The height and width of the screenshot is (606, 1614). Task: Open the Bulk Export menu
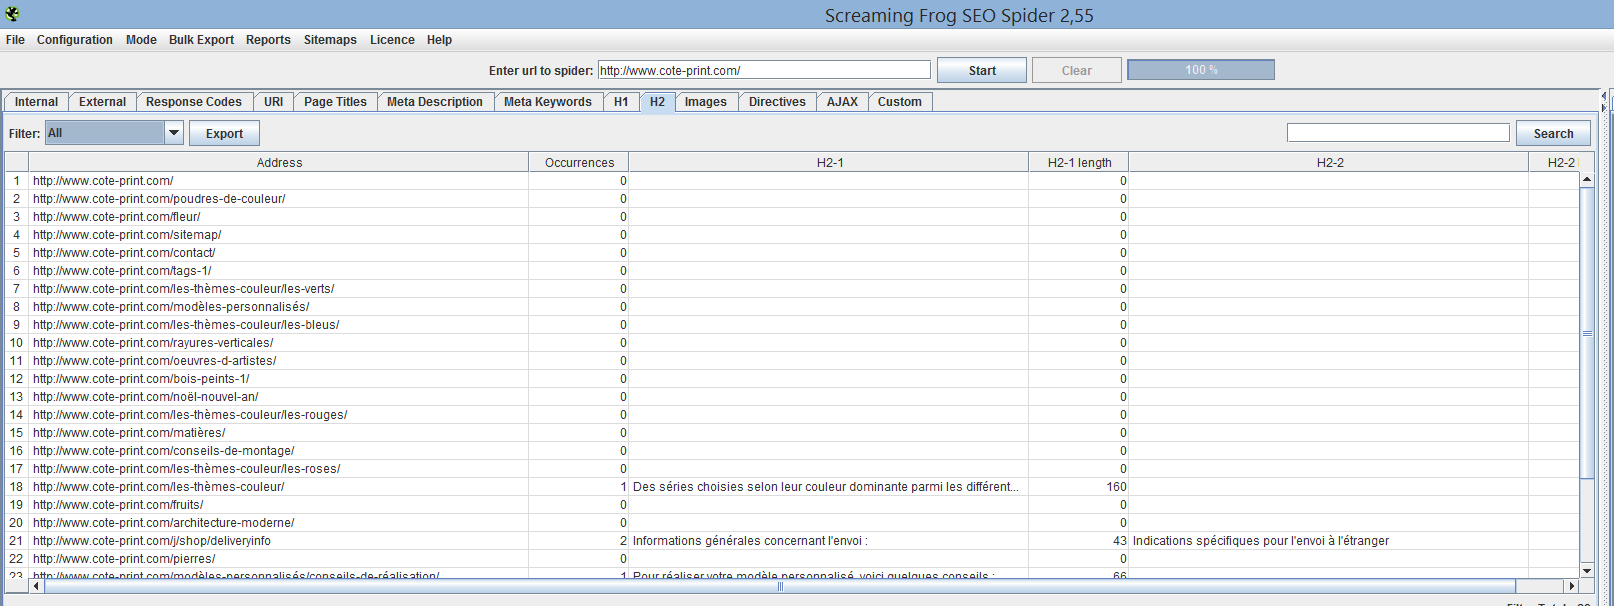coord(201,40)
